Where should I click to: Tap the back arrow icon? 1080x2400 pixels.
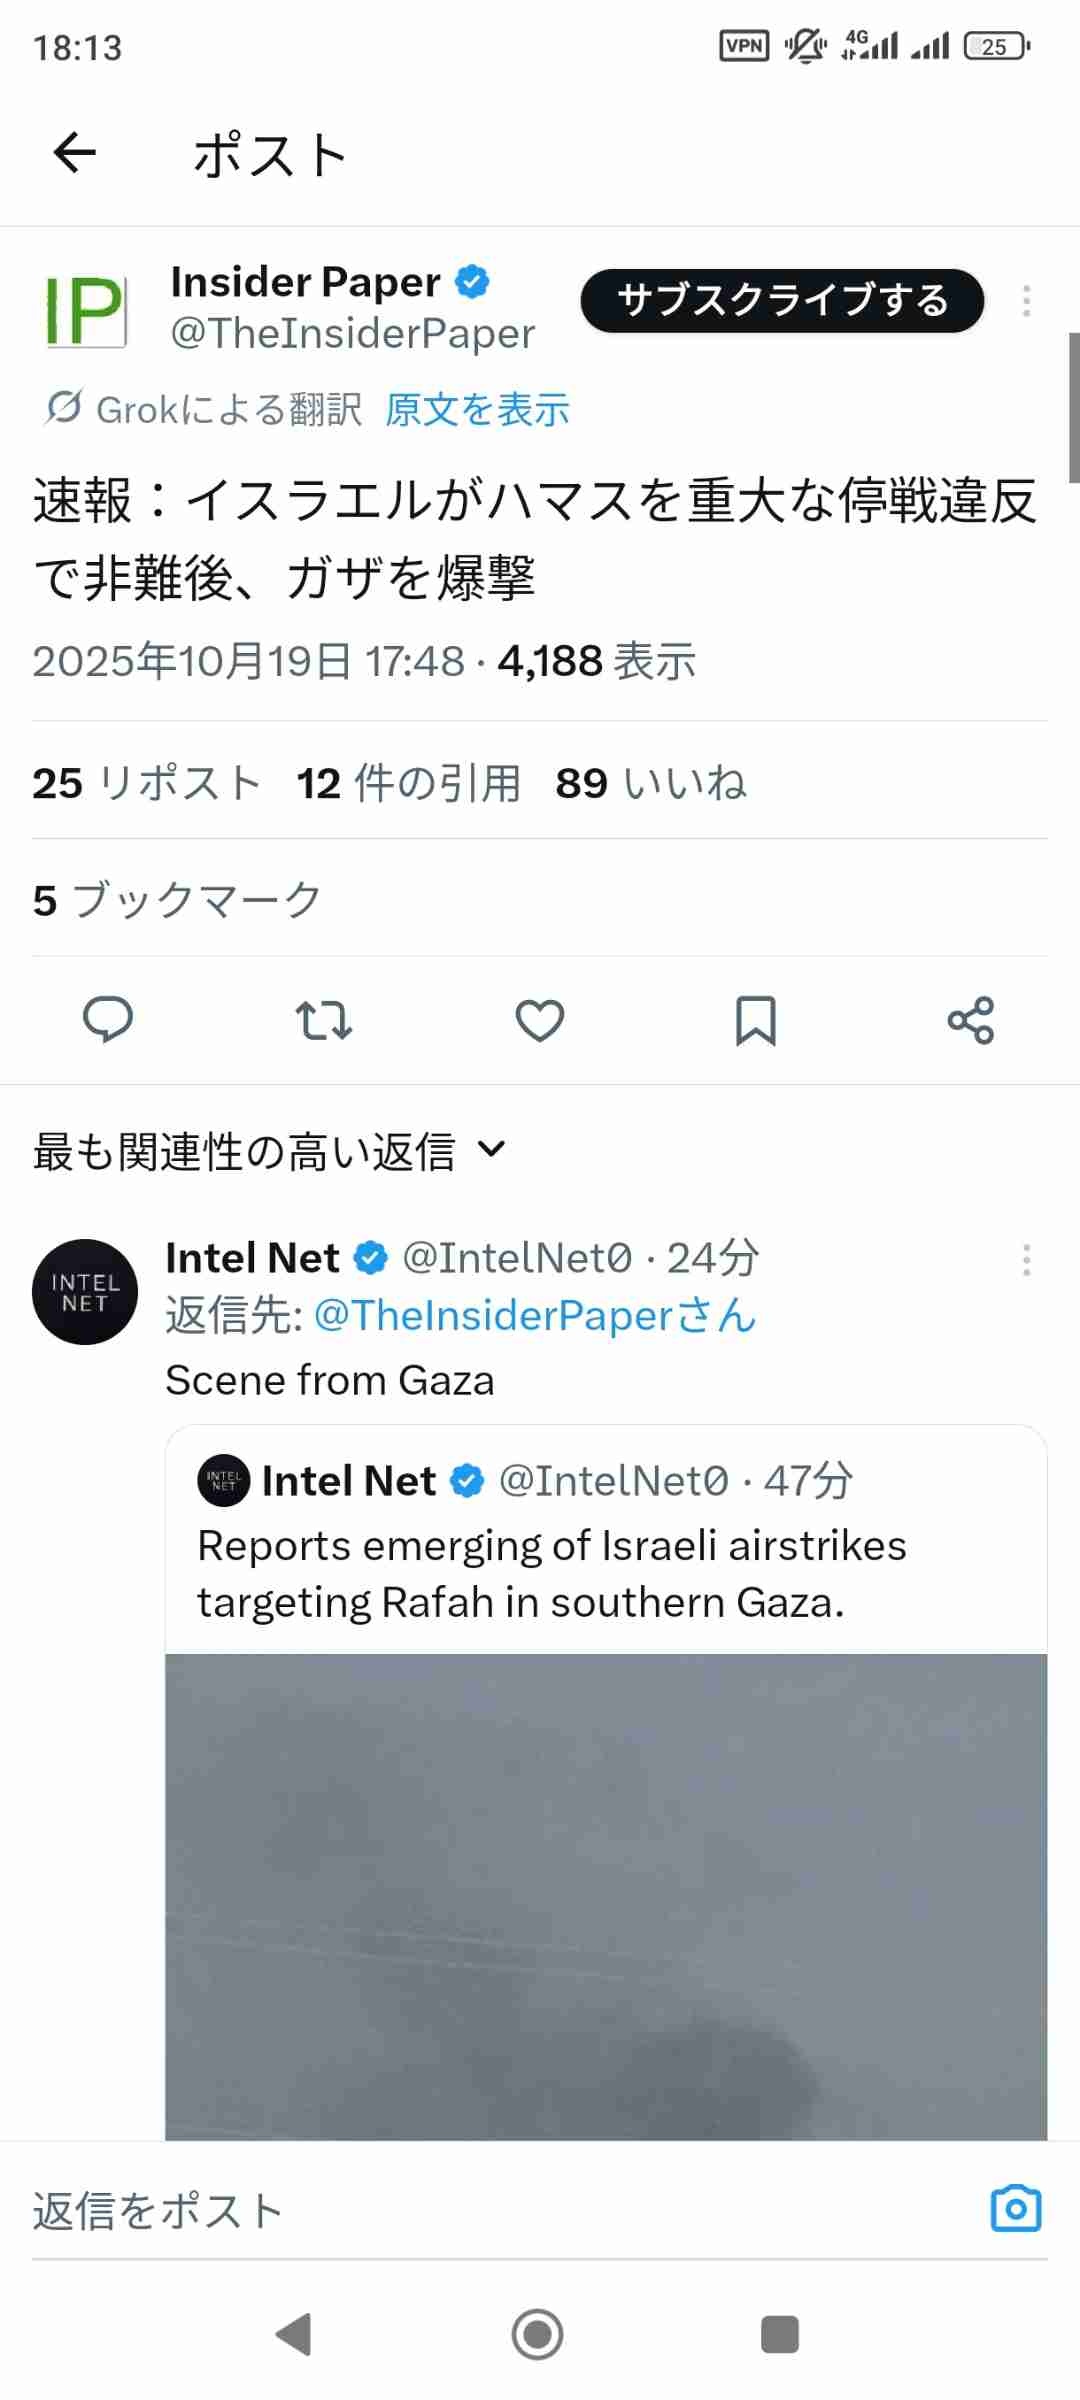coord(75,154)
